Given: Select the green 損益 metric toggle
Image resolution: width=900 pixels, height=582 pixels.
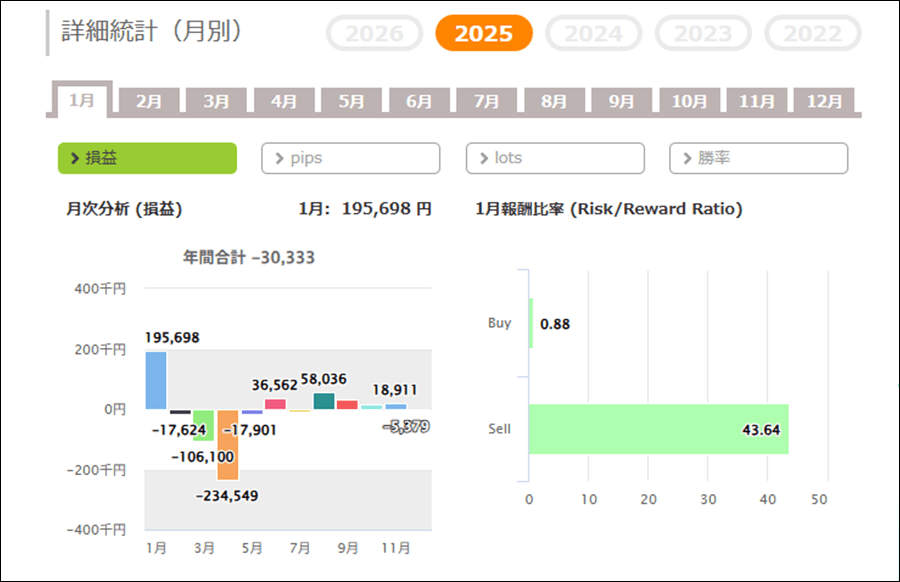Looking at the screenshot, I should tap(147, 158).
